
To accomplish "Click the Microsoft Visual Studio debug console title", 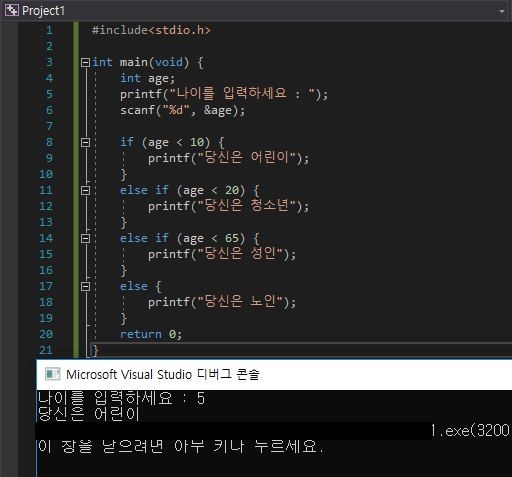I will point(163,374).
